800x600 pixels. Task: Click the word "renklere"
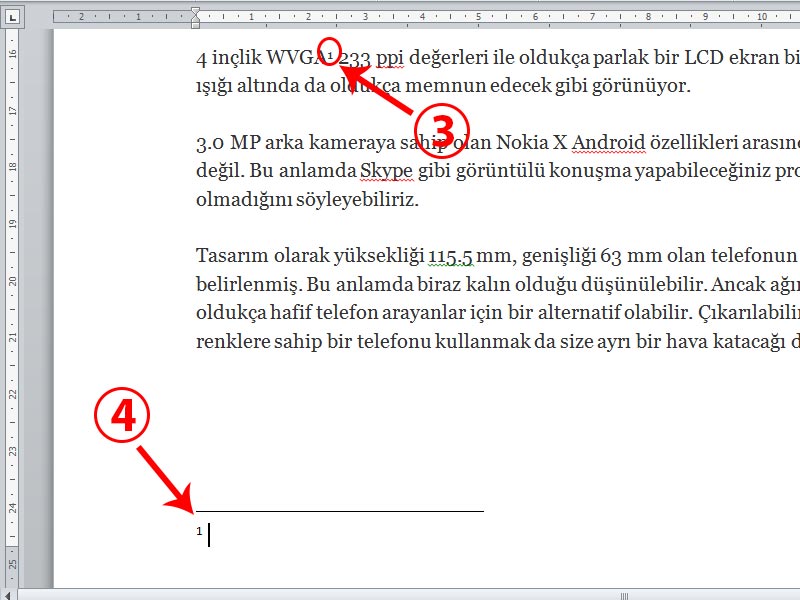[x=232, y=341]
